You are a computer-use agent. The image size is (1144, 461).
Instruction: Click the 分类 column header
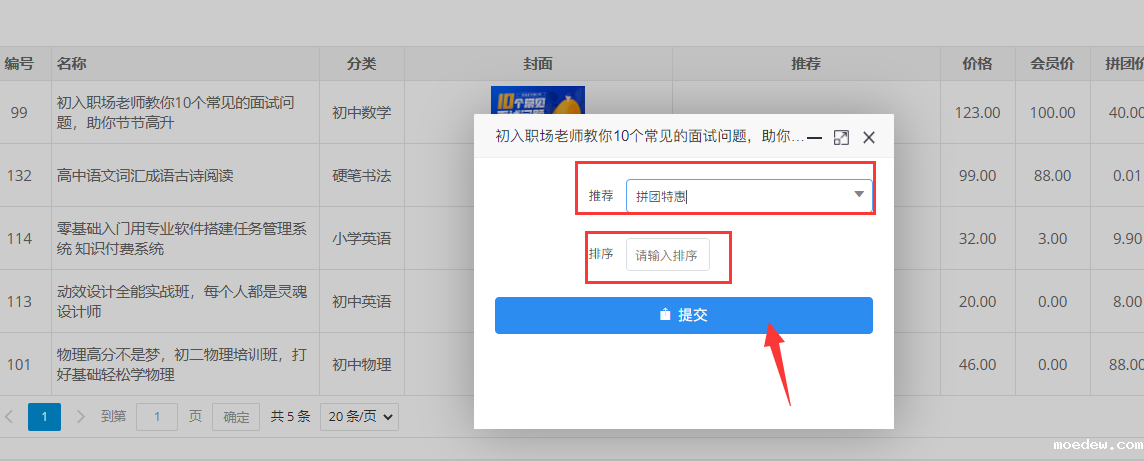361,64
